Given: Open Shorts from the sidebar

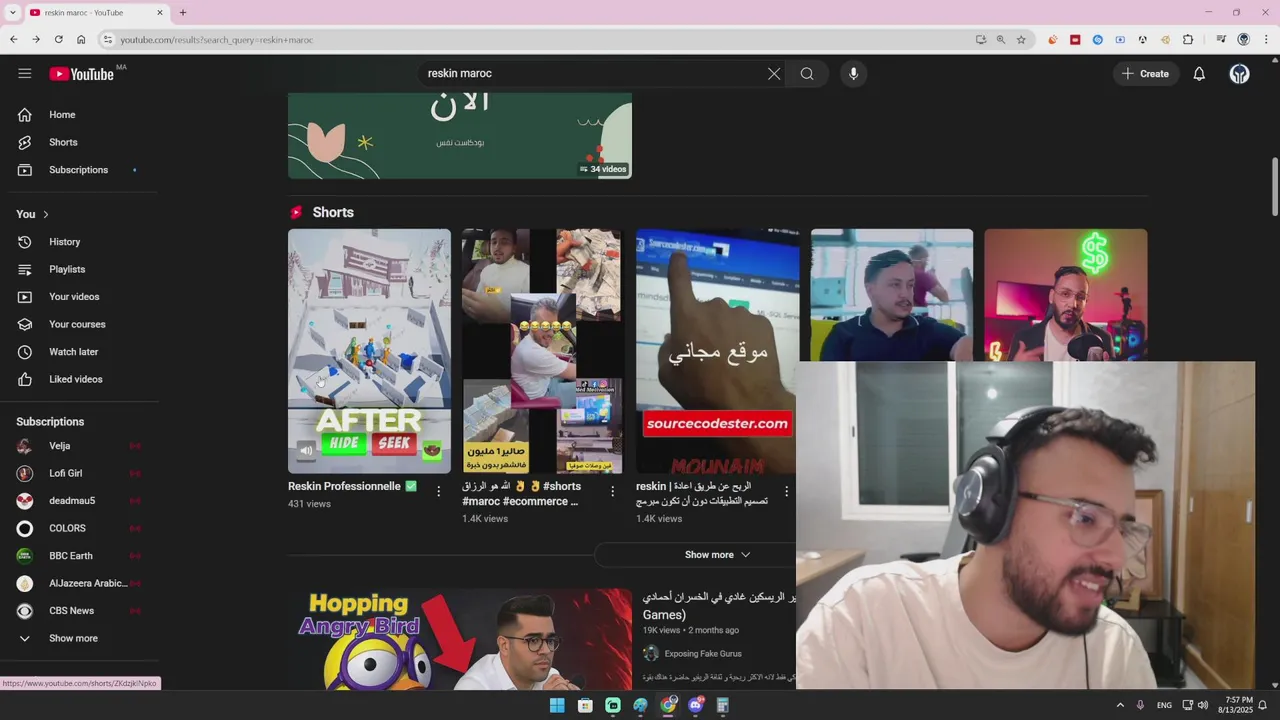Looking at the screenshot, I should coord(79,142).
